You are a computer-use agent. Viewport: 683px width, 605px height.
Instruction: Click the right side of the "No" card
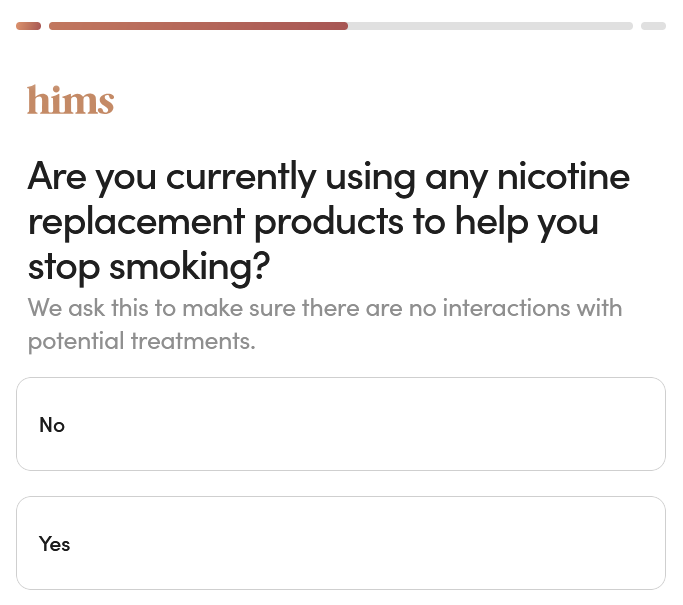pos(600,424)
